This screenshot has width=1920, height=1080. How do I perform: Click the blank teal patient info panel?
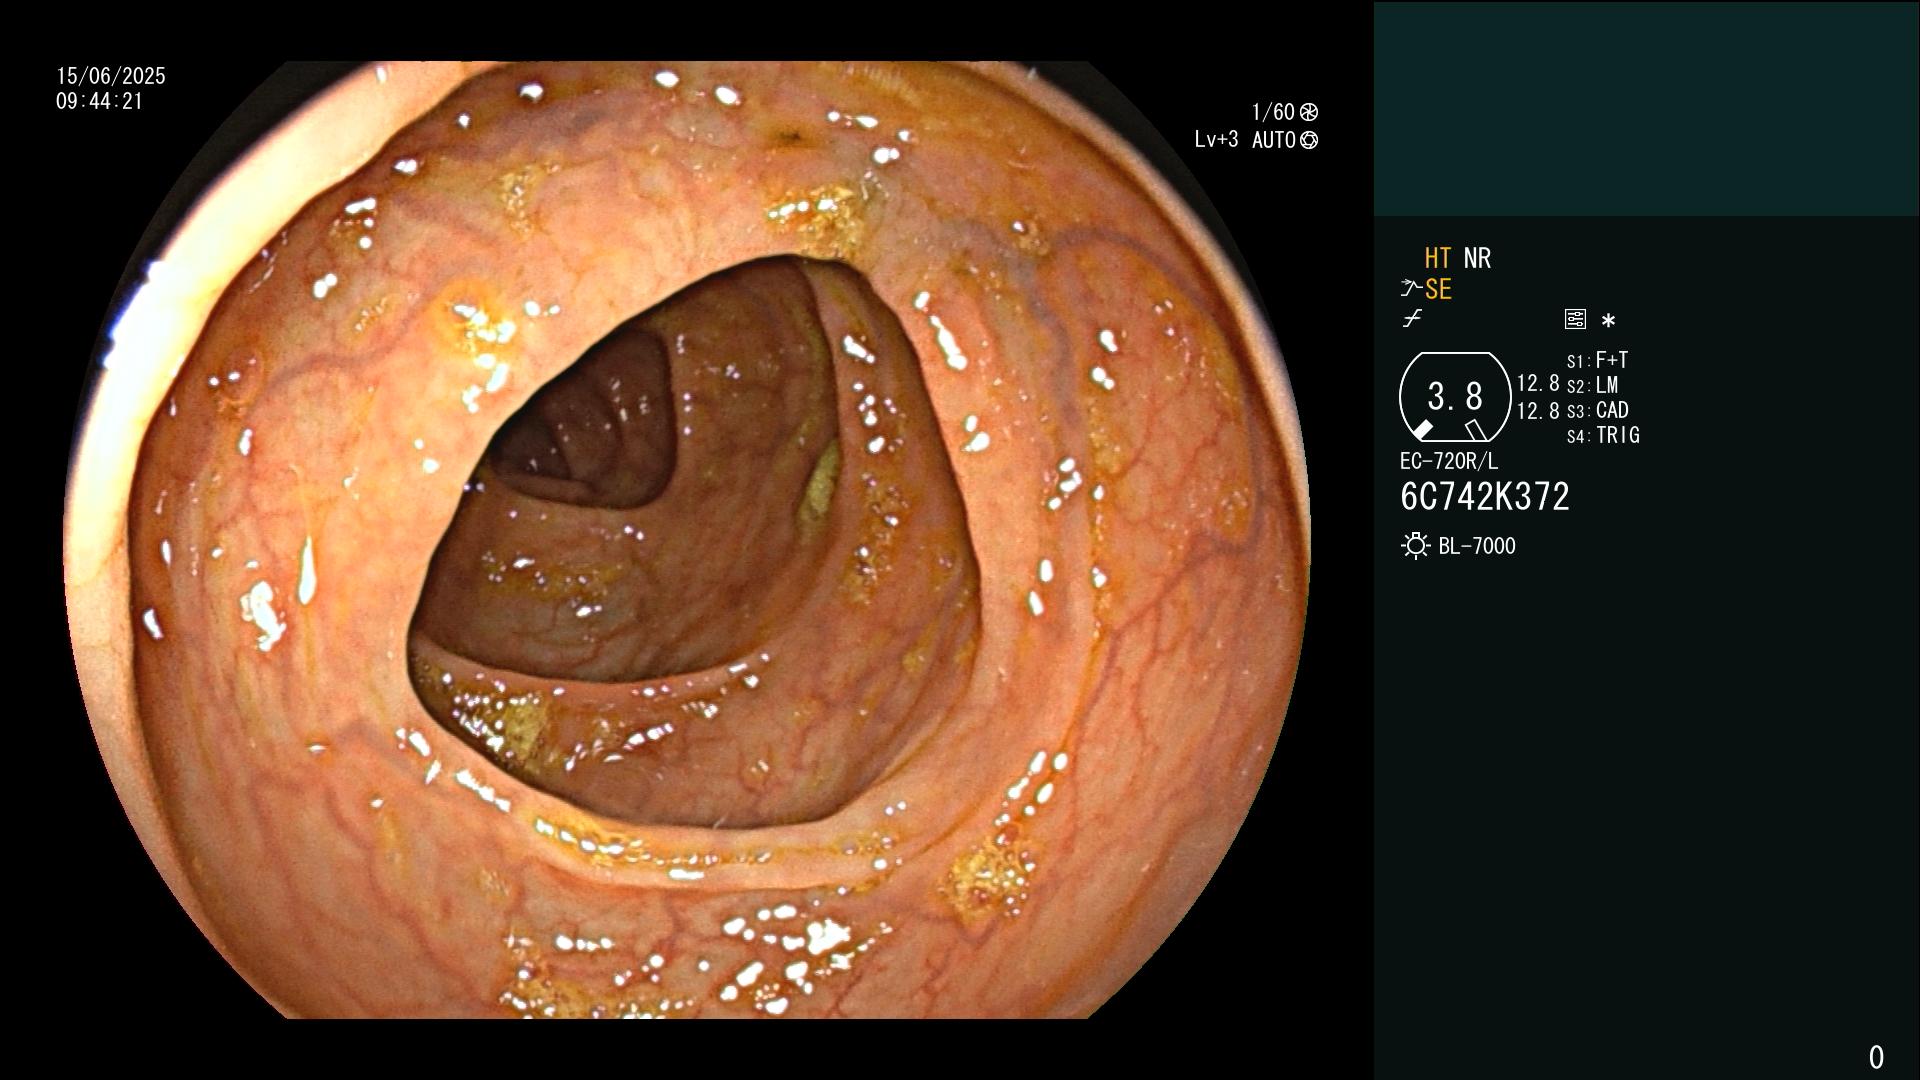point(1646,108)
